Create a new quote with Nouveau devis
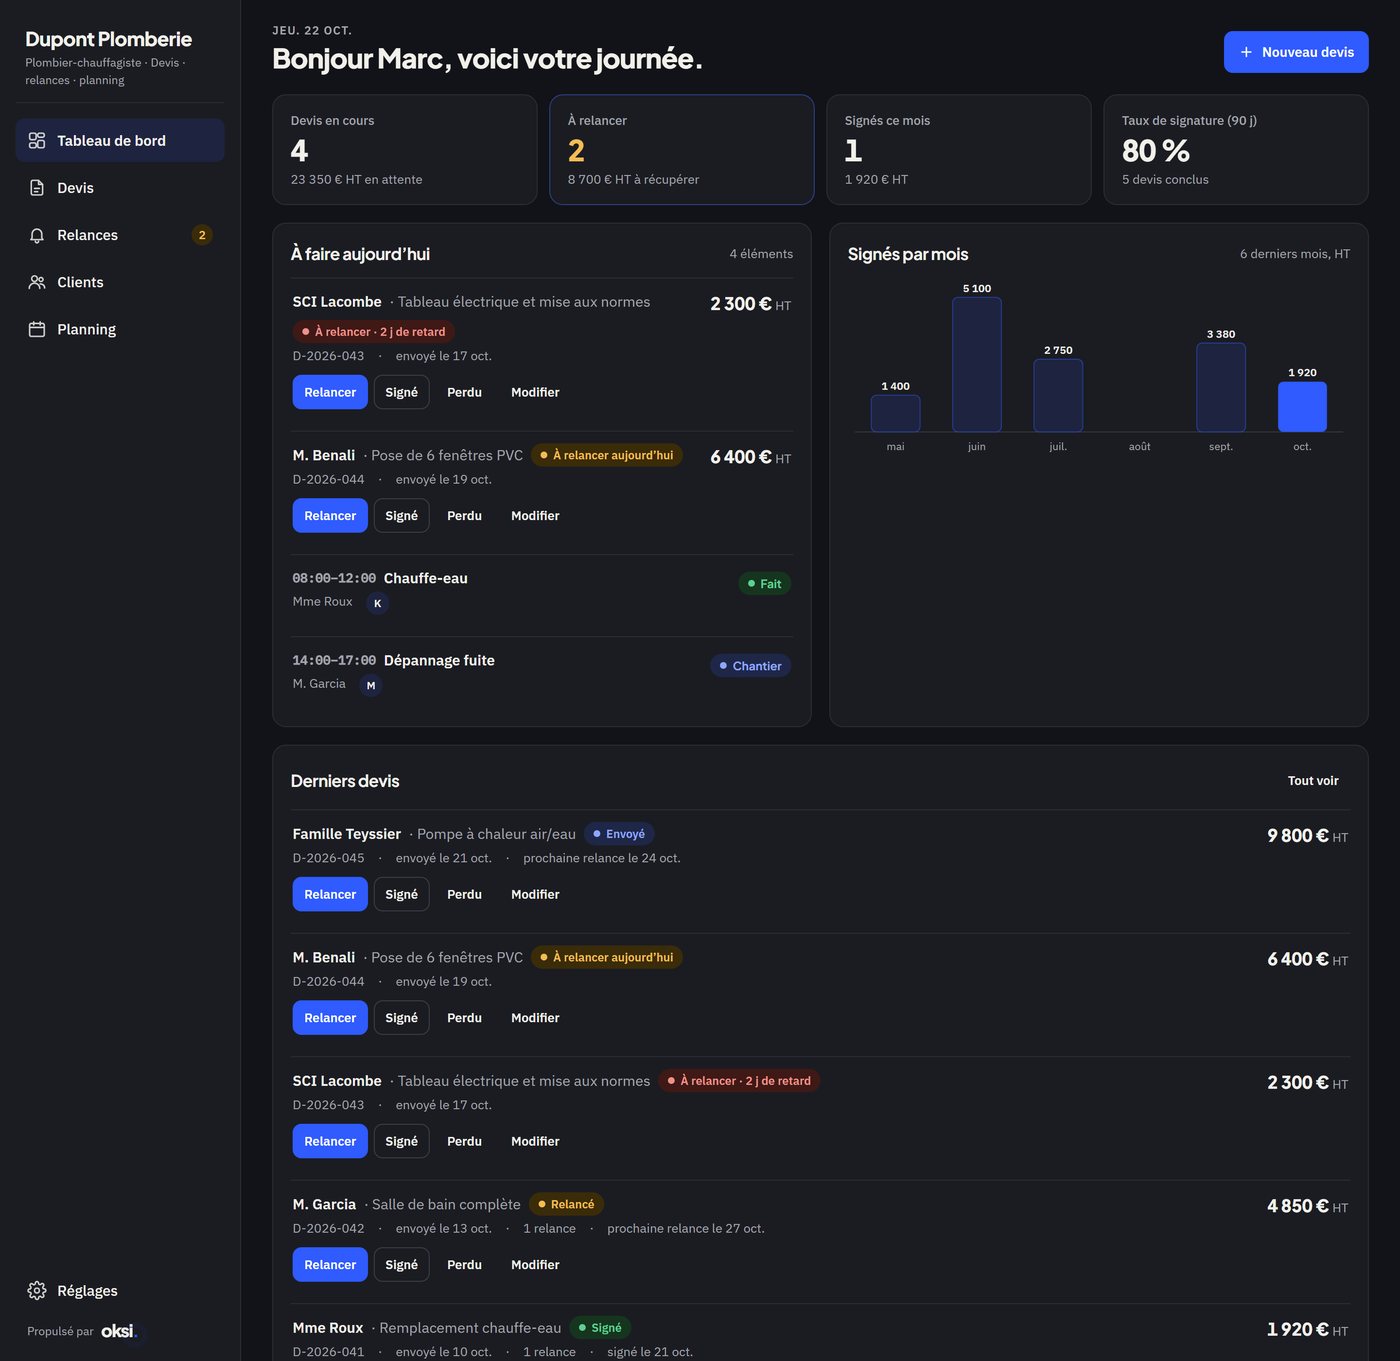1400x1361 pixels. pyautogui.click(x=1296, y=52)
